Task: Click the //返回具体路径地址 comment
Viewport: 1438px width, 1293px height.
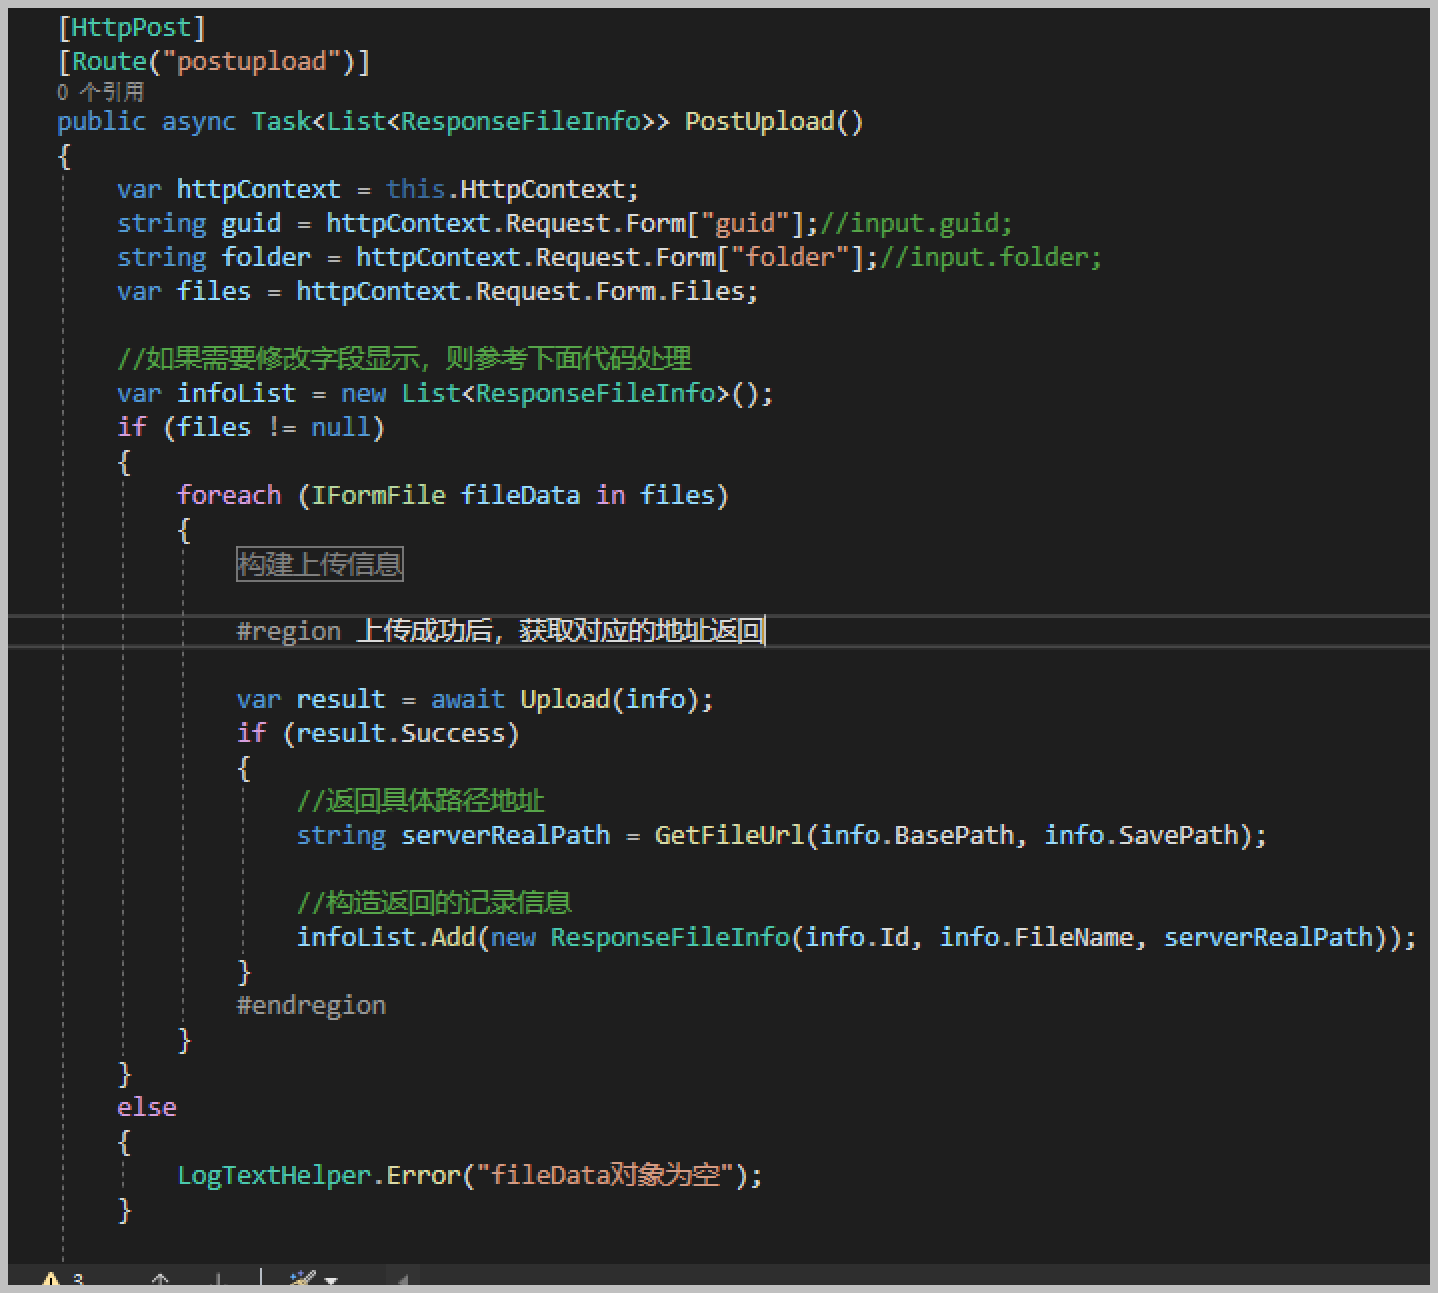Action: [x=420, y=801]
